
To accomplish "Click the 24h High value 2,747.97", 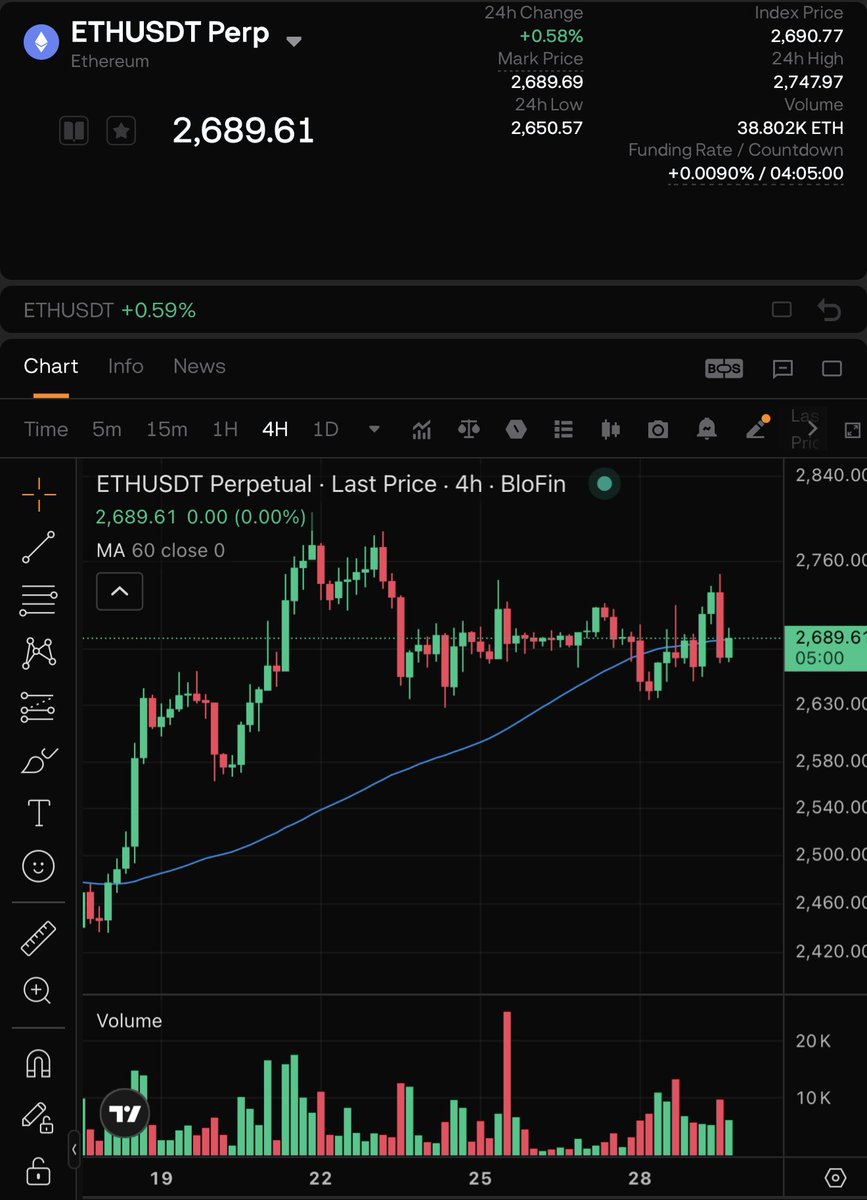I will [806, 81].
